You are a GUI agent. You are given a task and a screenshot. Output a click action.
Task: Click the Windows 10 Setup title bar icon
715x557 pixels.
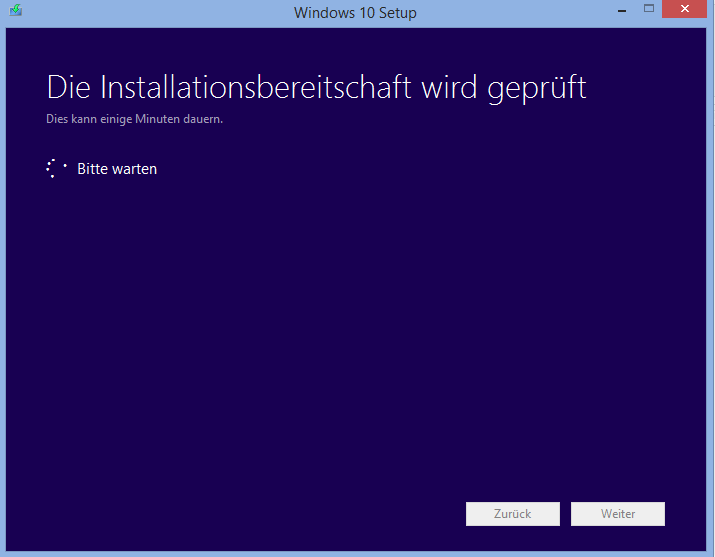(x=15, y=12)
